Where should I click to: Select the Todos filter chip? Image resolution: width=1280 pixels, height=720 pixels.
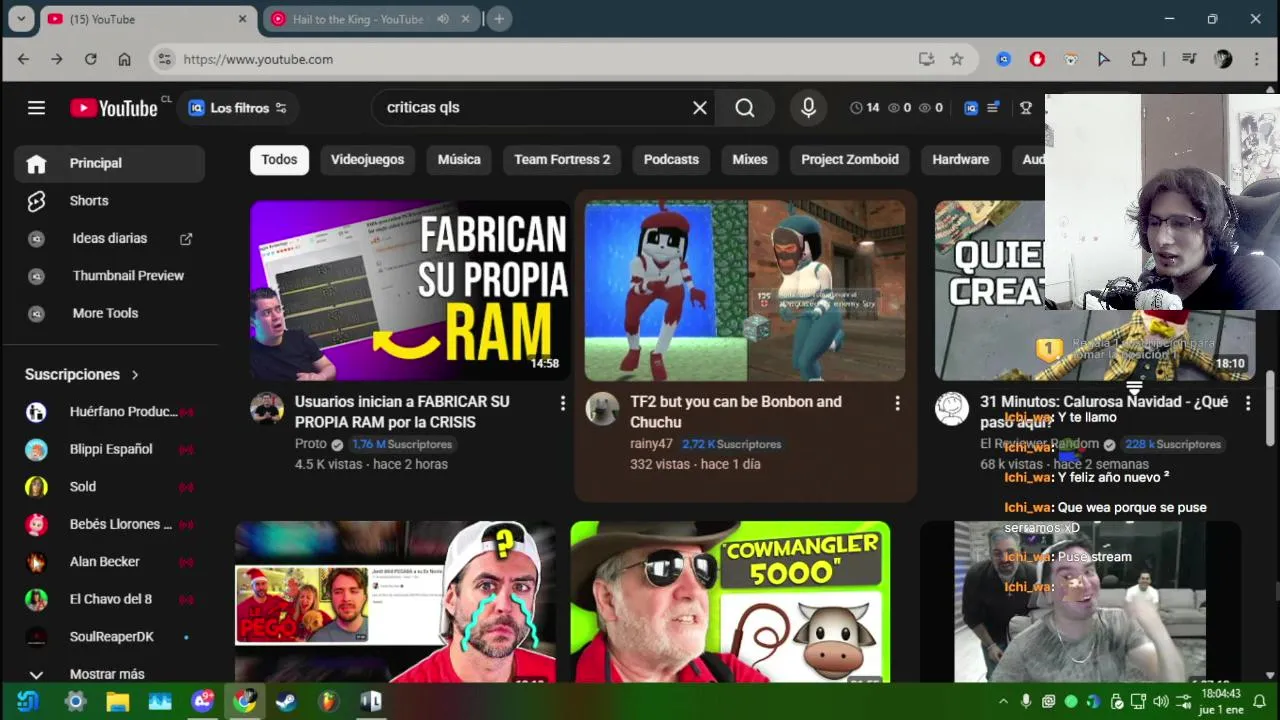pyautogui.click(x=279, y=160)
